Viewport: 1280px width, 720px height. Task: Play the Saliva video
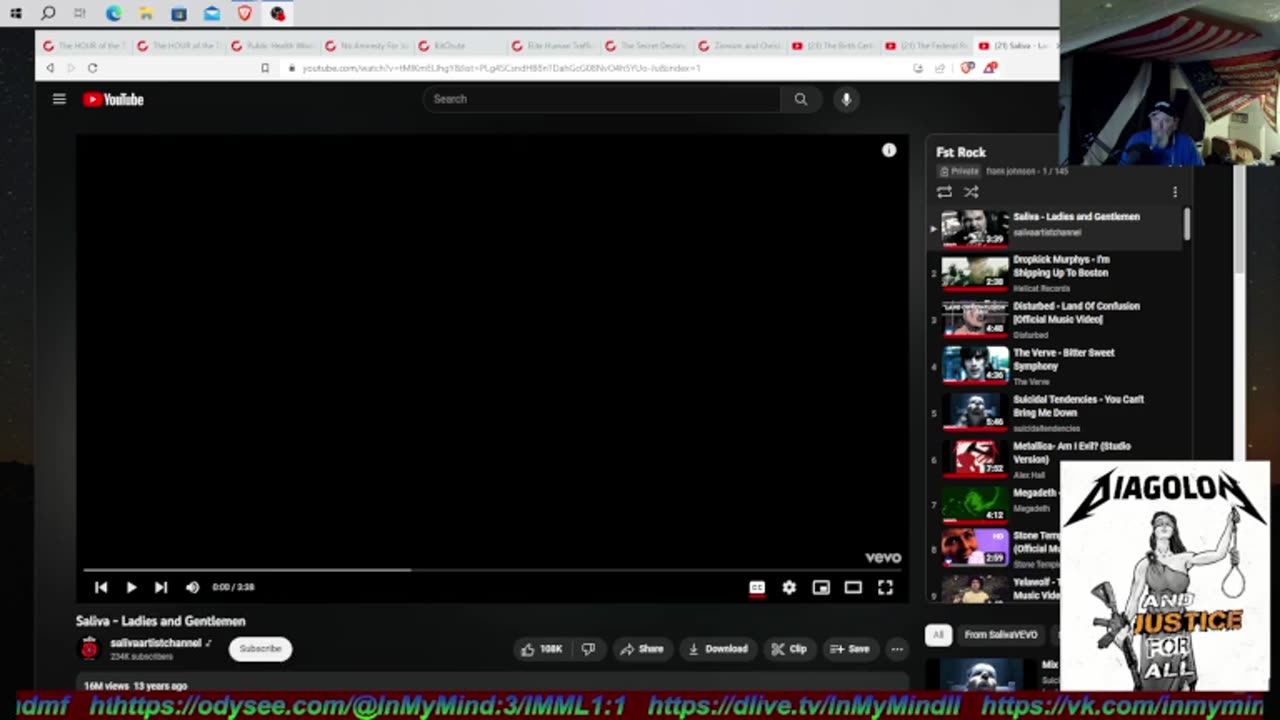pos(131,587)
